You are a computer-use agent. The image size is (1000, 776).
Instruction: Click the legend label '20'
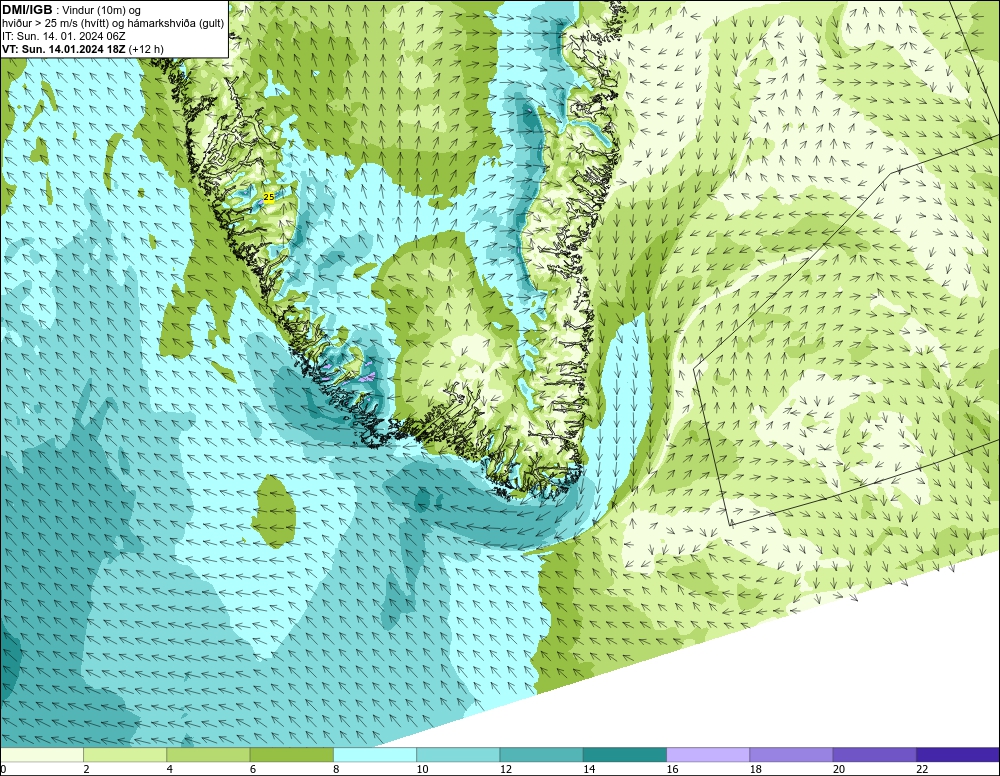[839, 770]
